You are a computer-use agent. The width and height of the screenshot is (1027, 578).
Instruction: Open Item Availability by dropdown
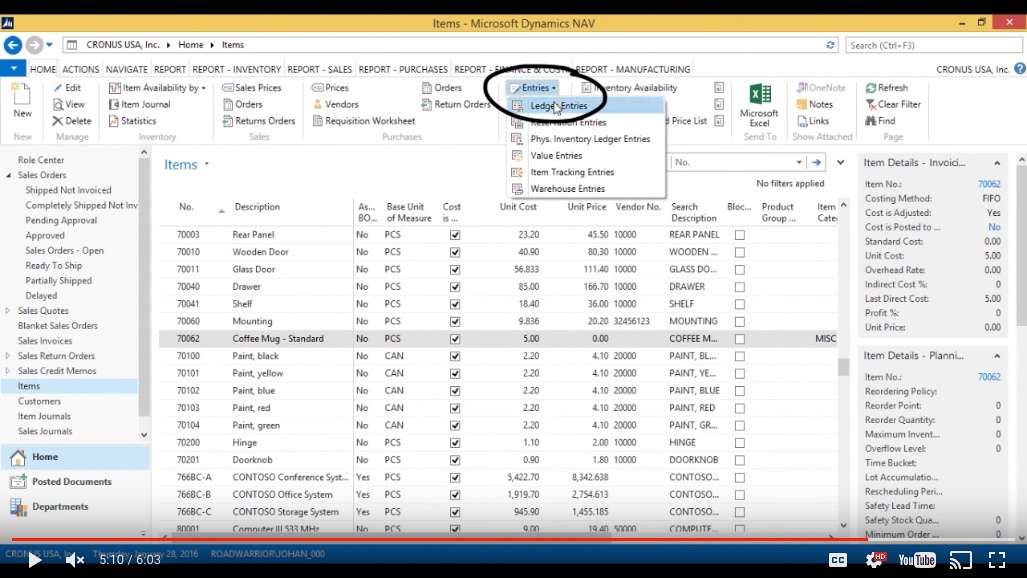point(158,87)
